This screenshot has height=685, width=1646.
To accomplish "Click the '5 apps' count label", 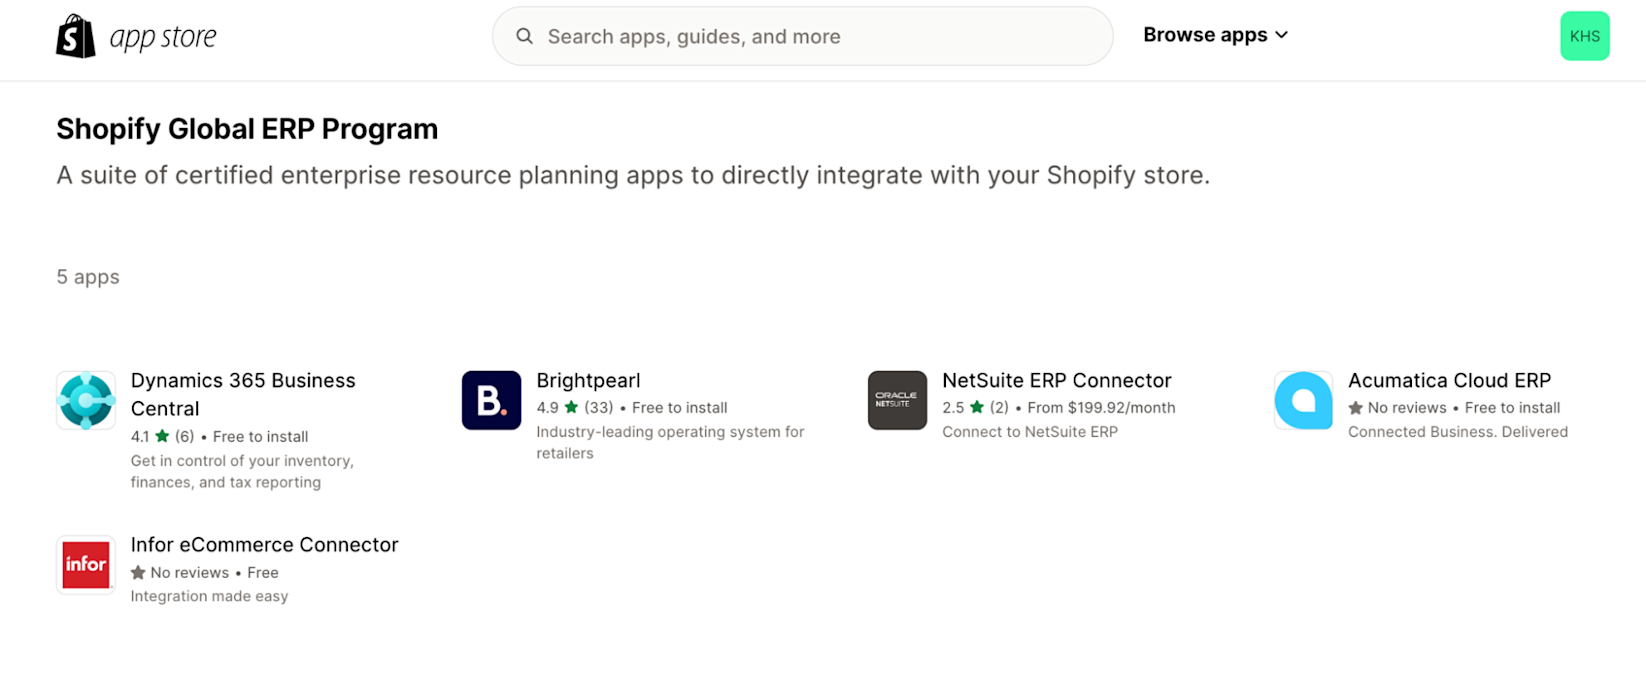I will (88, 277).
